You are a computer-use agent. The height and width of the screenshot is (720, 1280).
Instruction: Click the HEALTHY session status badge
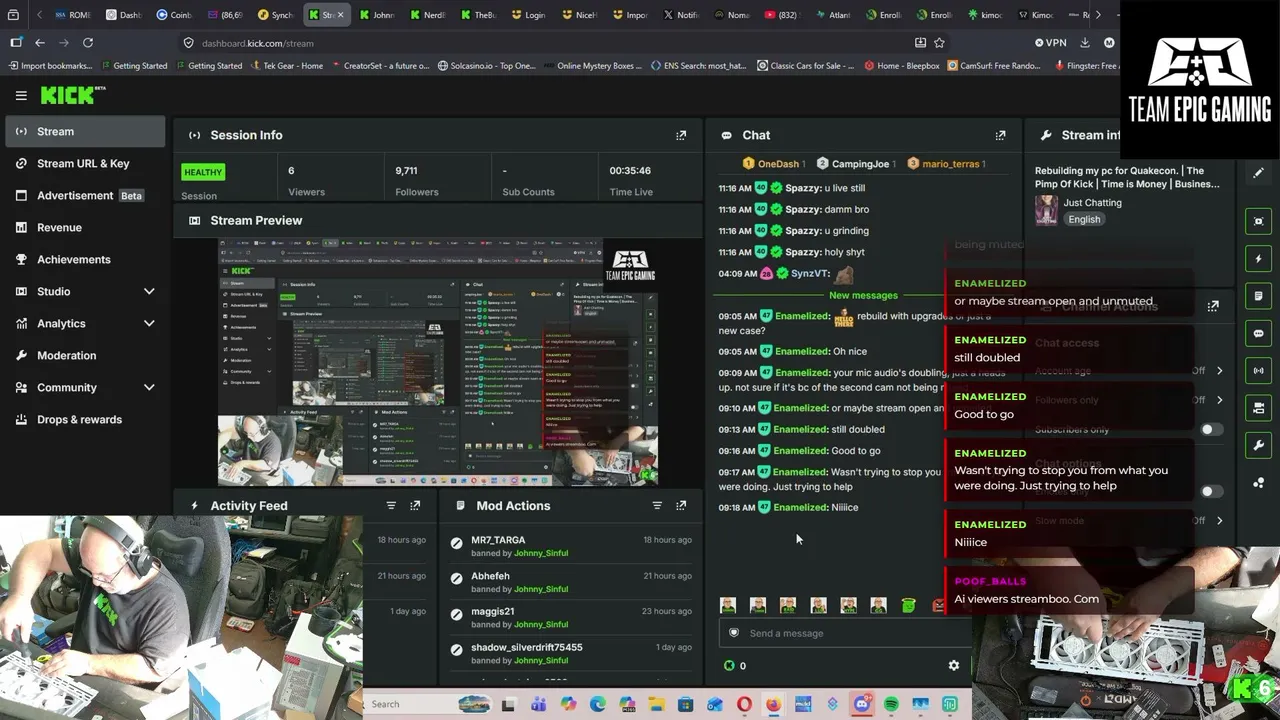[203, 172]
